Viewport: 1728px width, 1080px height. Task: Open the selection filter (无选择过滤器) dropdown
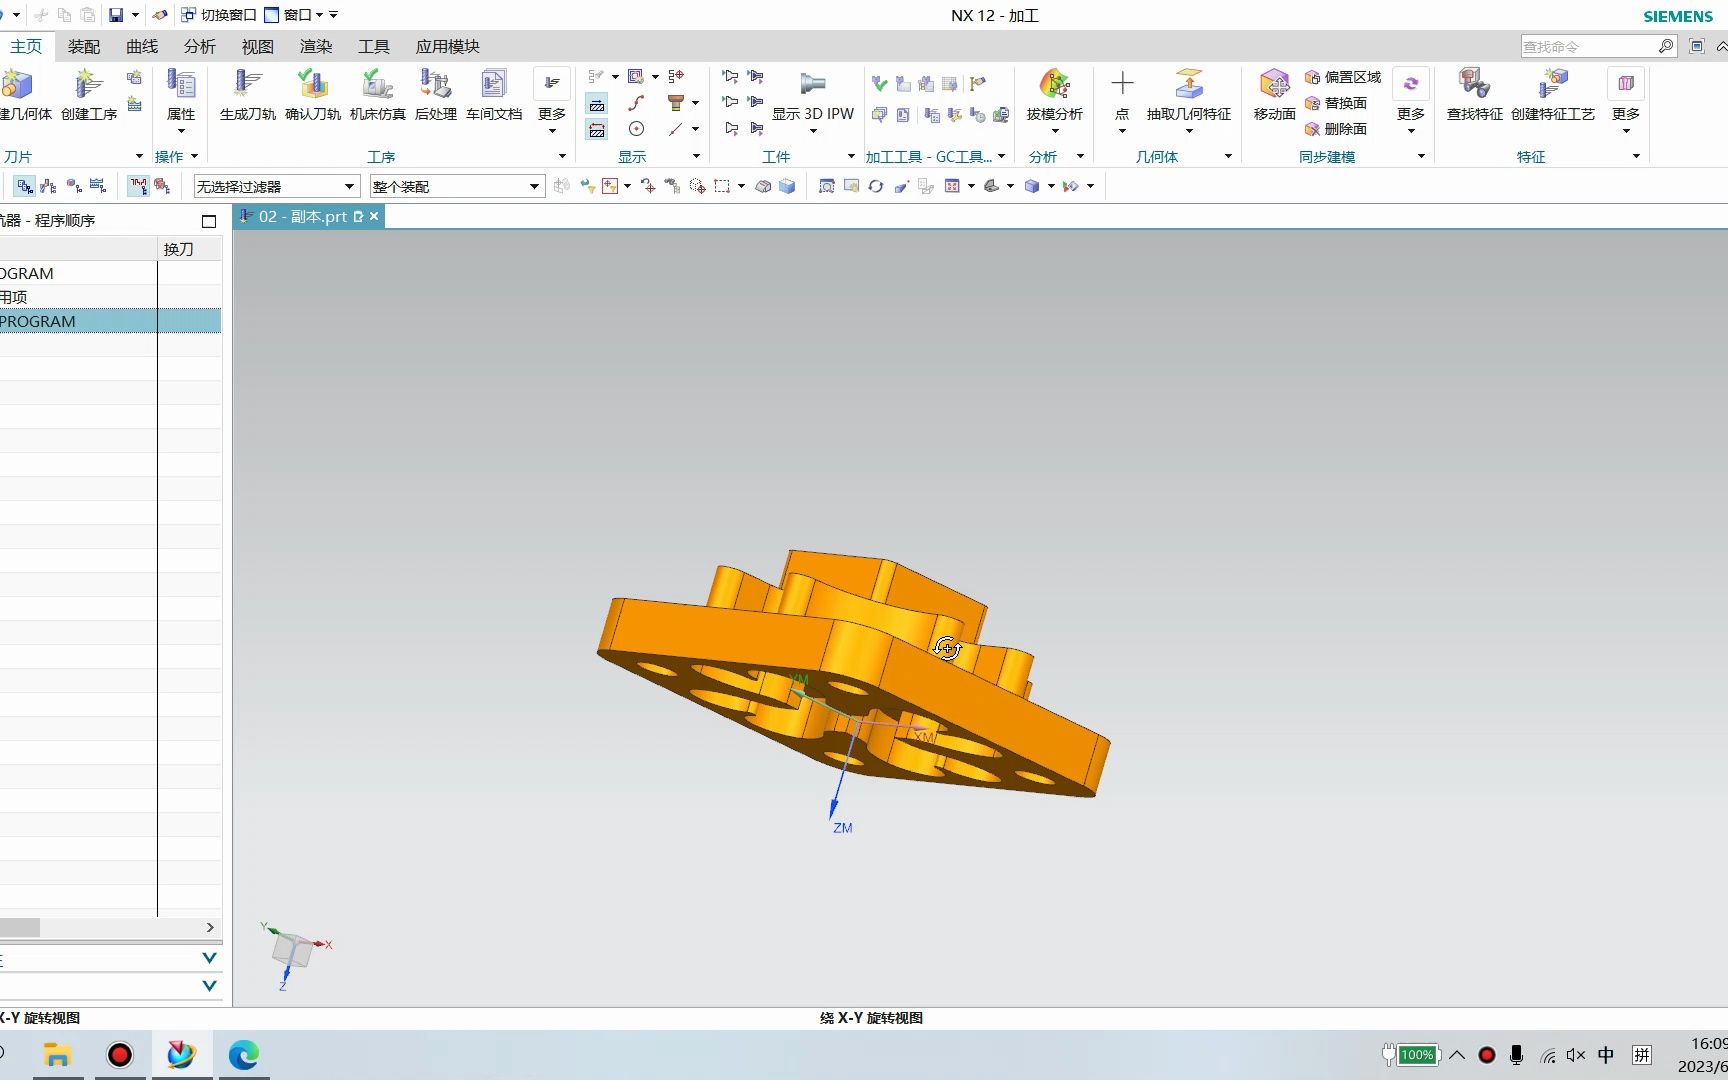pyautogui.click(x=276, y=187)
